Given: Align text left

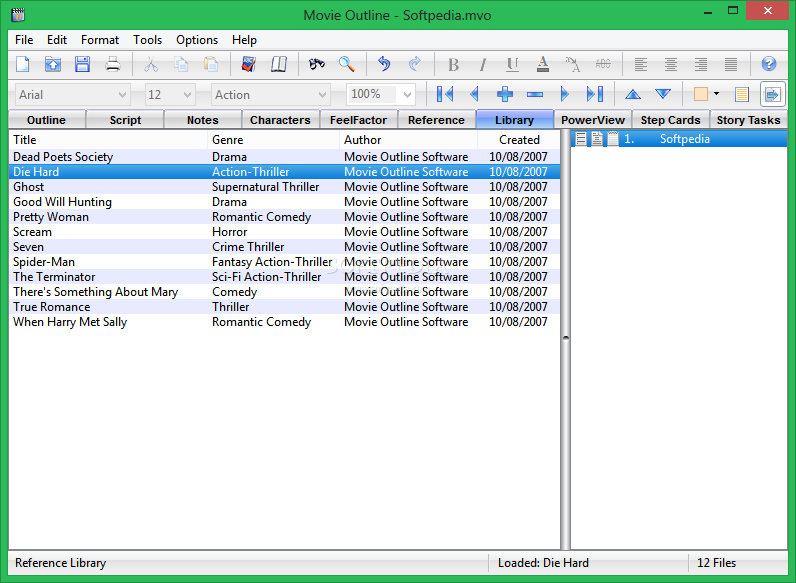Looking at the screenshot, I should pyautogui.click(x=641, y=64).
